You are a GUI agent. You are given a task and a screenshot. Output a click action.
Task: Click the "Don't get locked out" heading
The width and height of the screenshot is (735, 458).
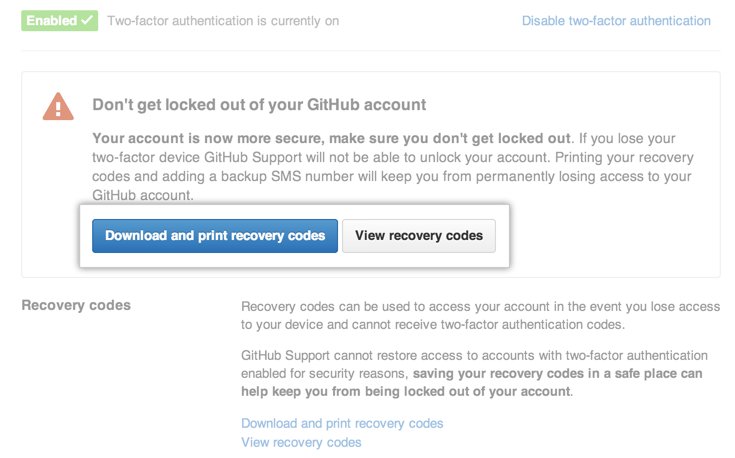(x=259, y=104)
